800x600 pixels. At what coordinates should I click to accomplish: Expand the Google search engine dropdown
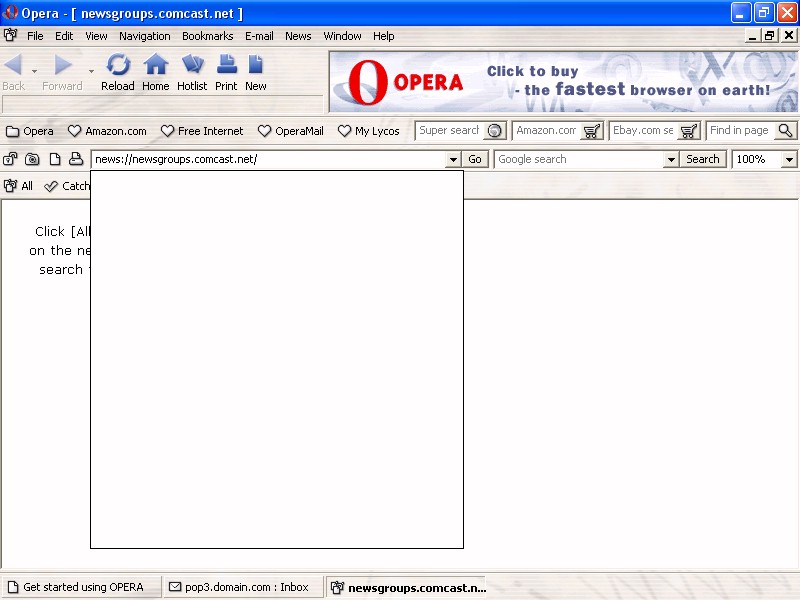coord(671,160)
